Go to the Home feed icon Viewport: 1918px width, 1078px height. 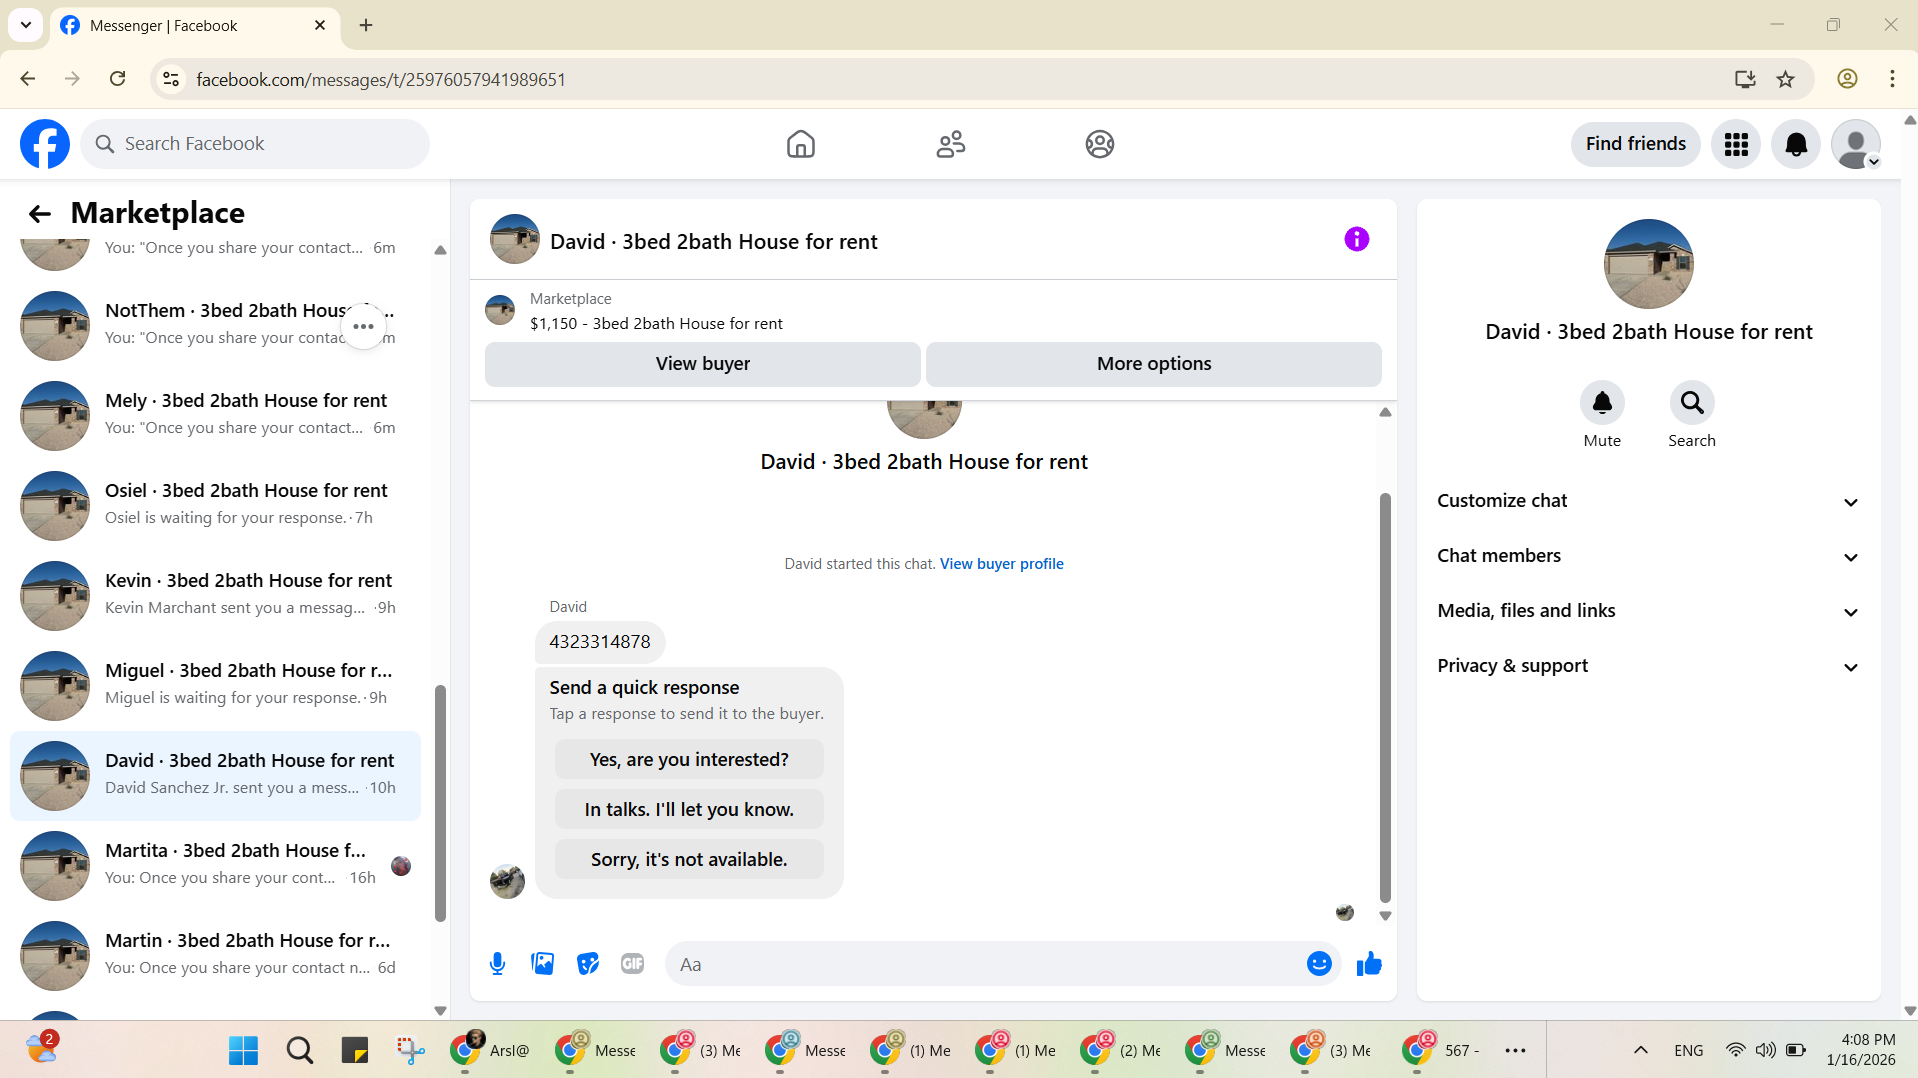click(801, 144)
